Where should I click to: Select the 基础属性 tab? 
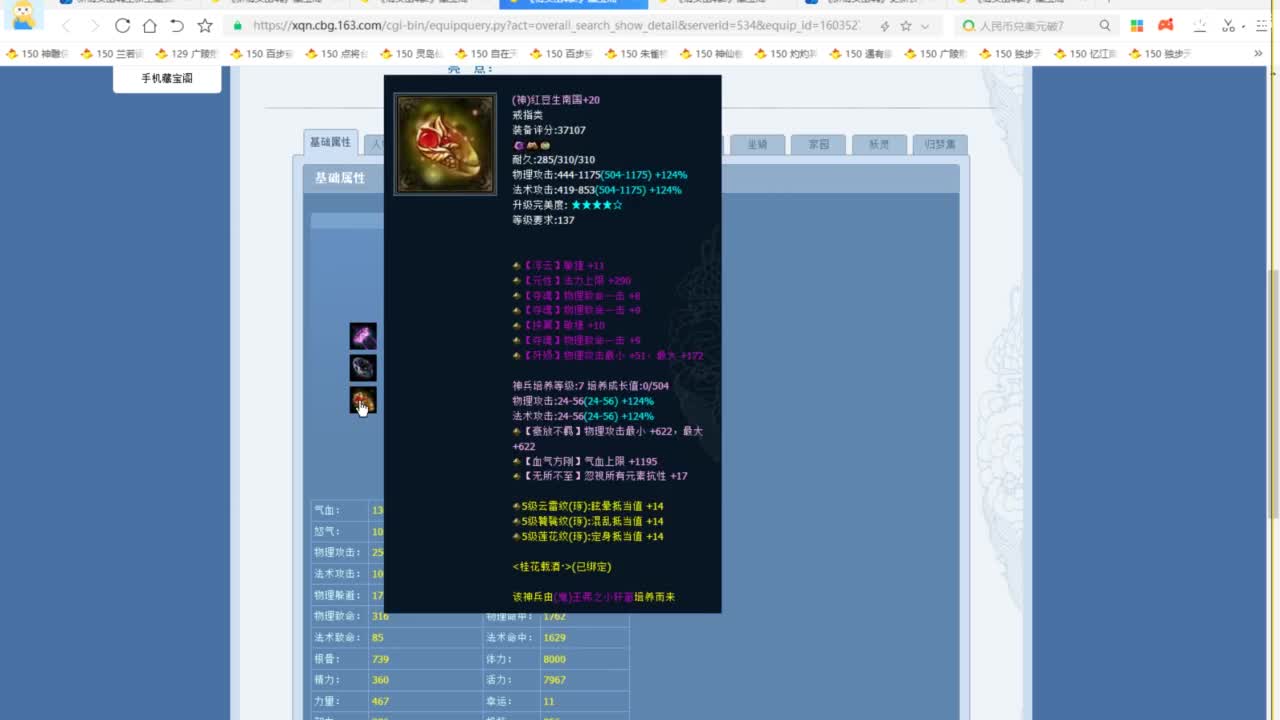click(x=330, y=143)
